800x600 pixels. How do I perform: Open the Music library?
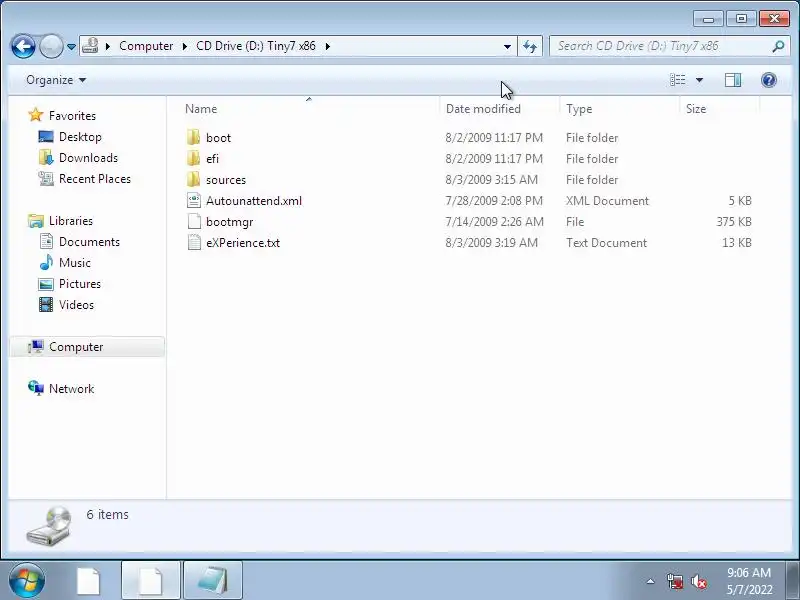pos(74,263)
